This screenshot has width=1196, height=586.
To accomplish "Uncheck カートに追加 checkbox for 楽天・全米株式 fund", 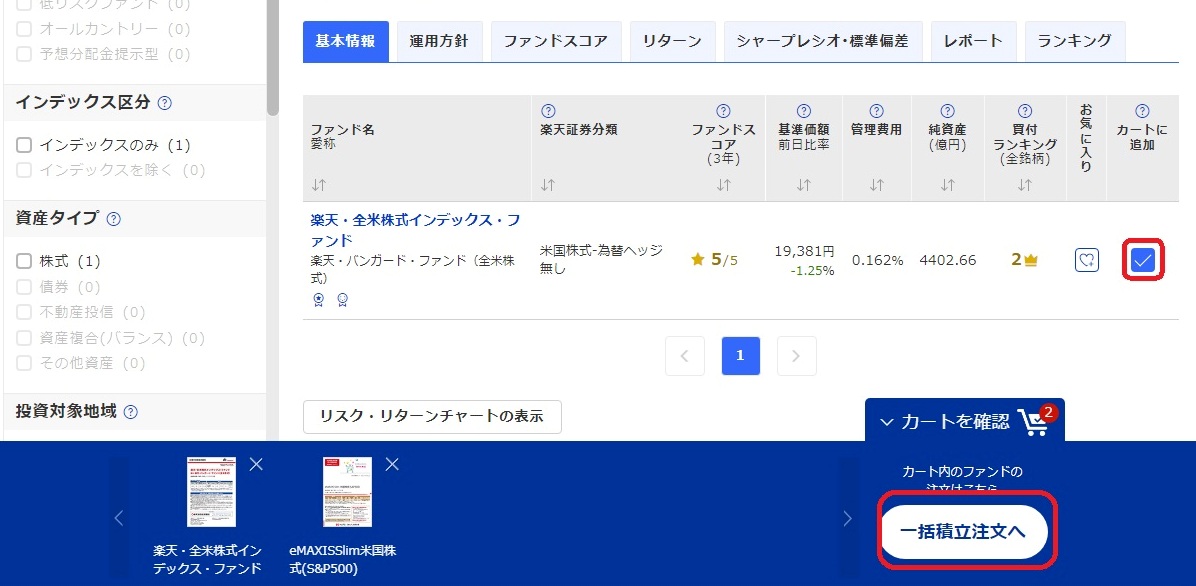I will pos(1143,261).
